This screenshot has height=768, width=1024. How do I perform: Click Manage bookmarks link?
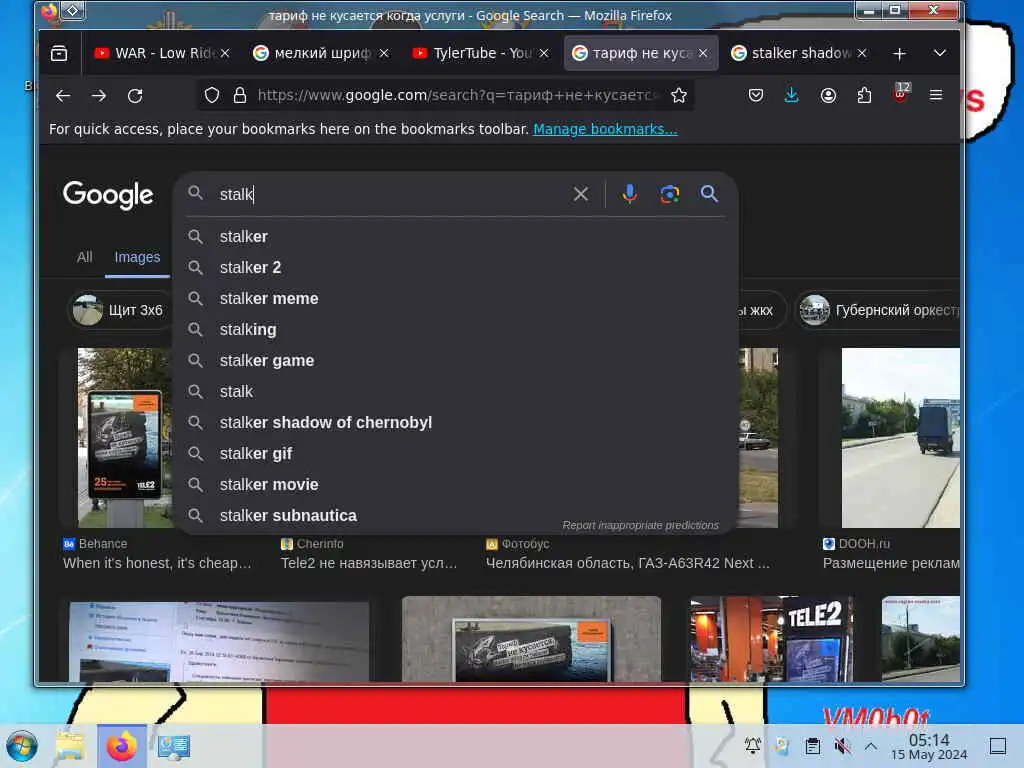(605, 129)
